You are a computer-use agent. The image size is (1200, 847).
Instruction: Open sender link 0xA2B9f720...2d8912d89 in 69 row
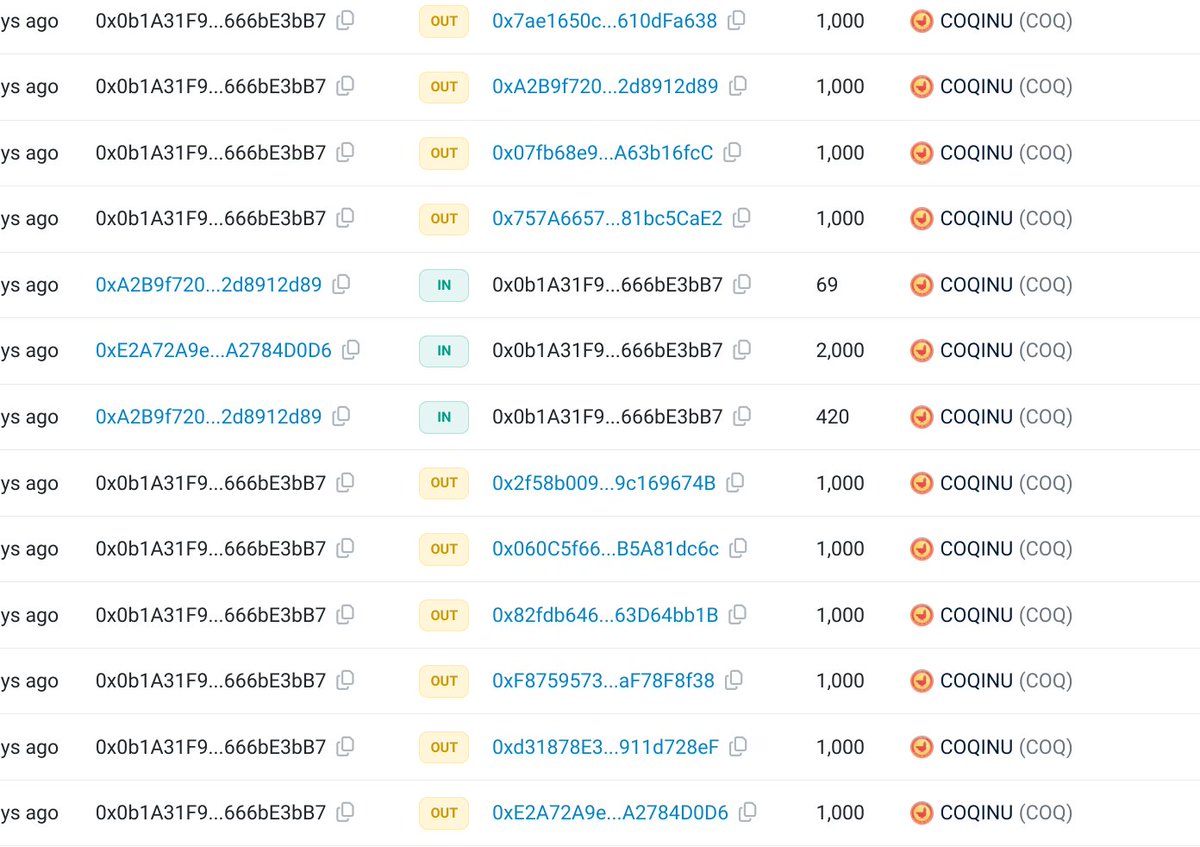tap(209, 284)
